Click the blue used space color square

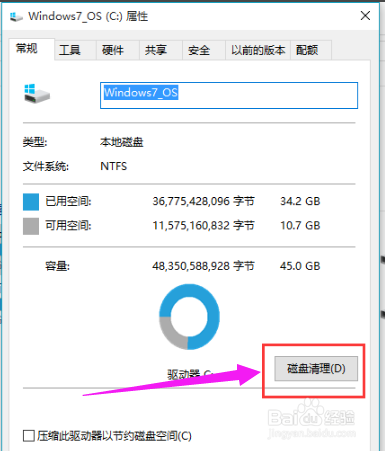tap(31, 202)
